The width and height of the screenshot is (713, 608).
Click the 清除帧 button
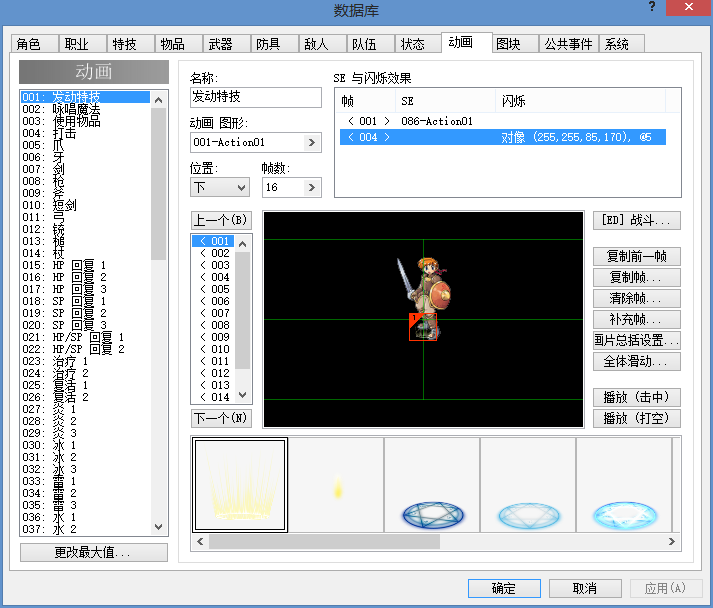coord(637,298)
